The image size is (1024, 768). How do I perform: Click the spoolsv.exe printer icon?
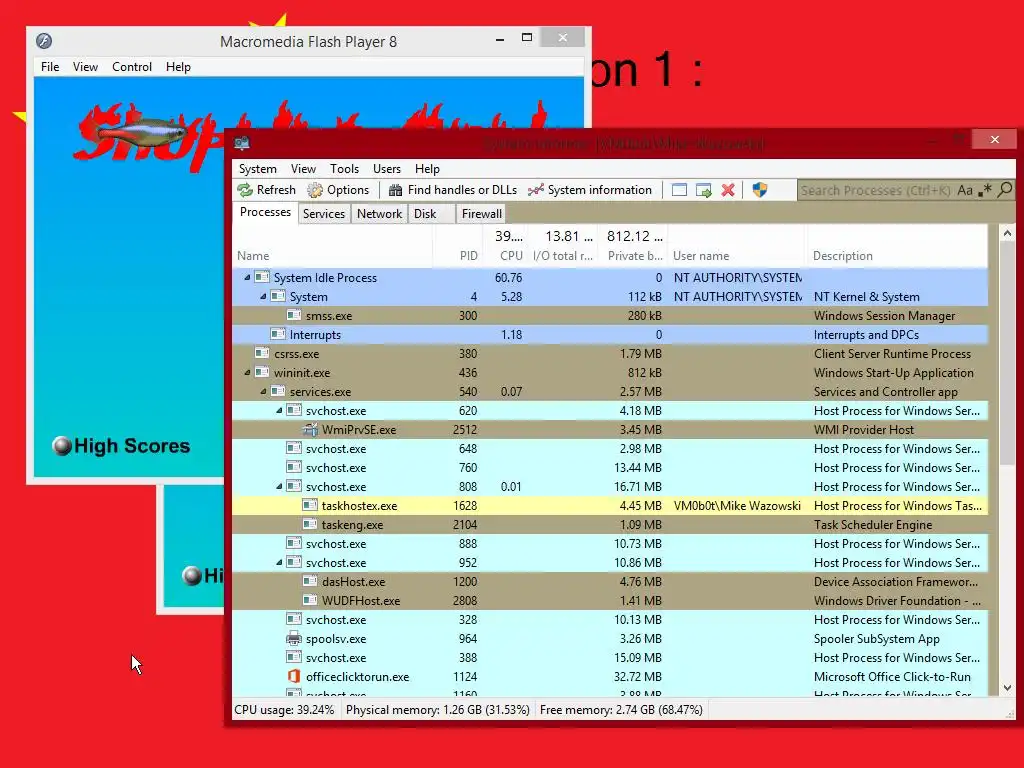294,639
